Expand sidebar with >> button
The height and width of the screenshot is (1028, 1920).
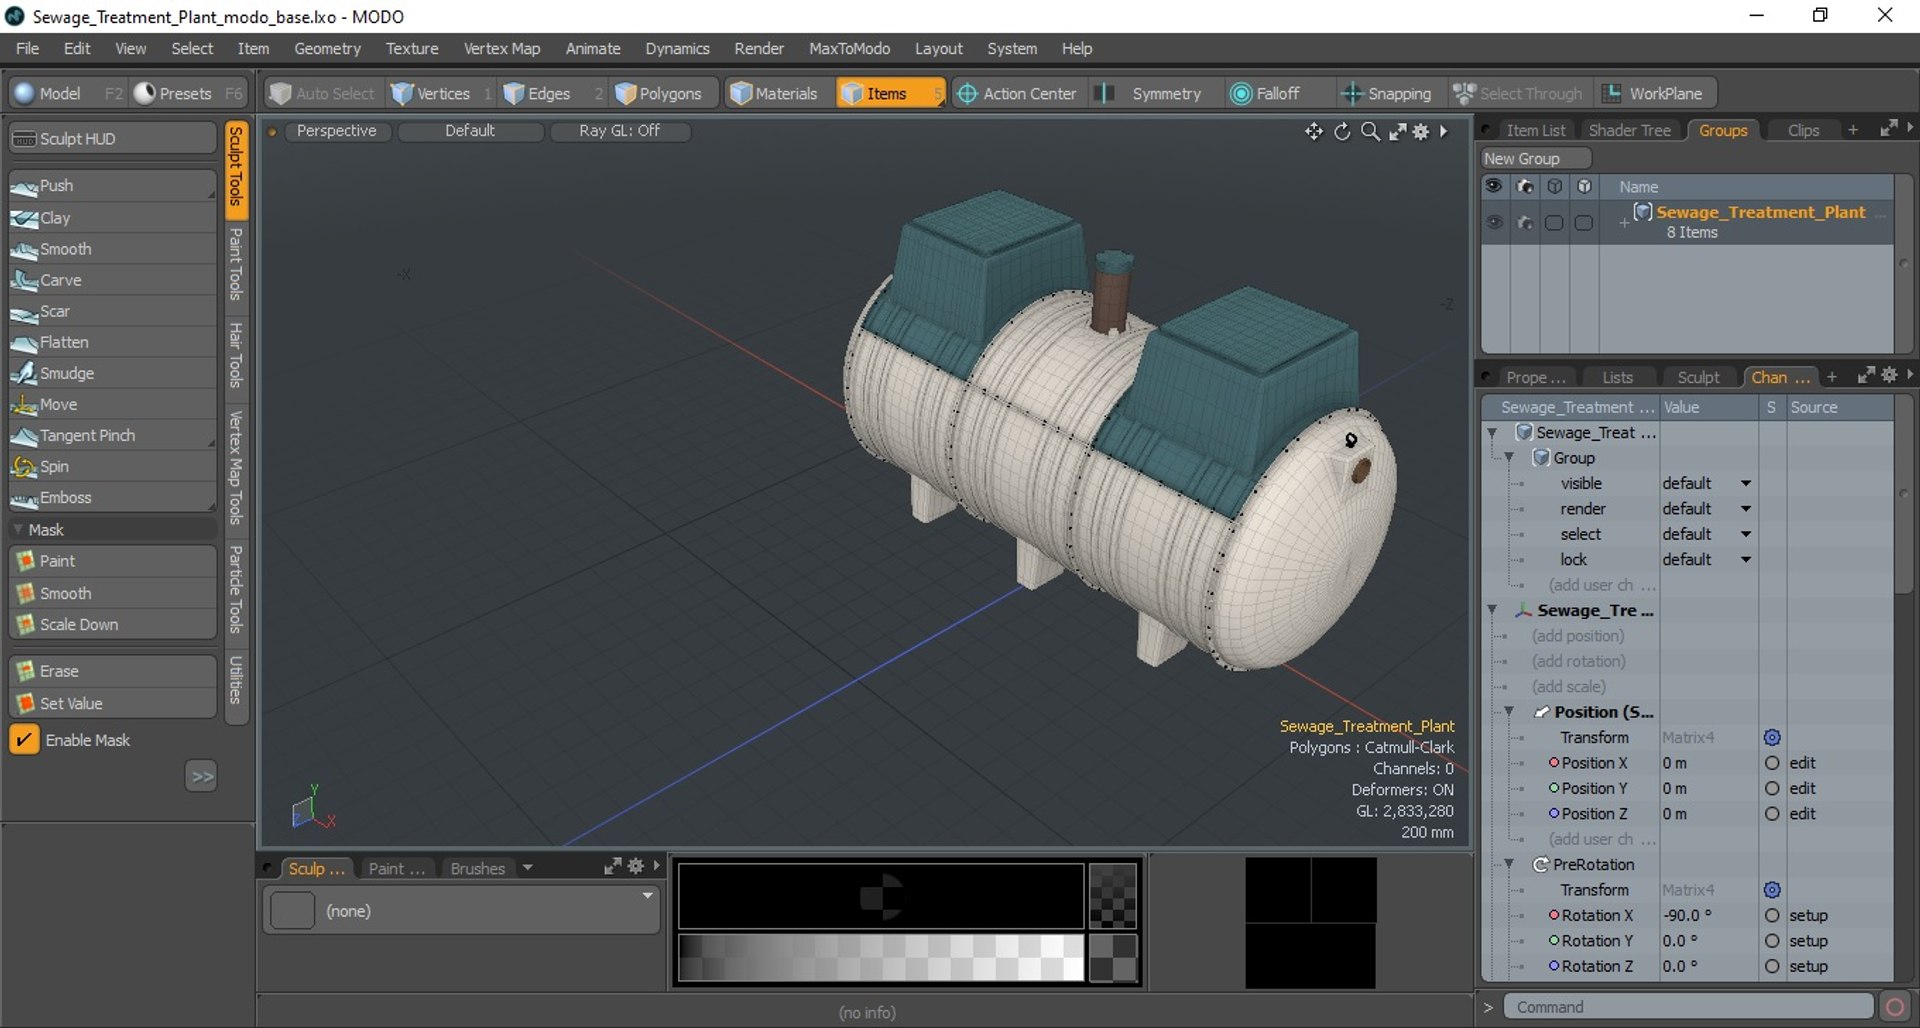click(202, 776)
